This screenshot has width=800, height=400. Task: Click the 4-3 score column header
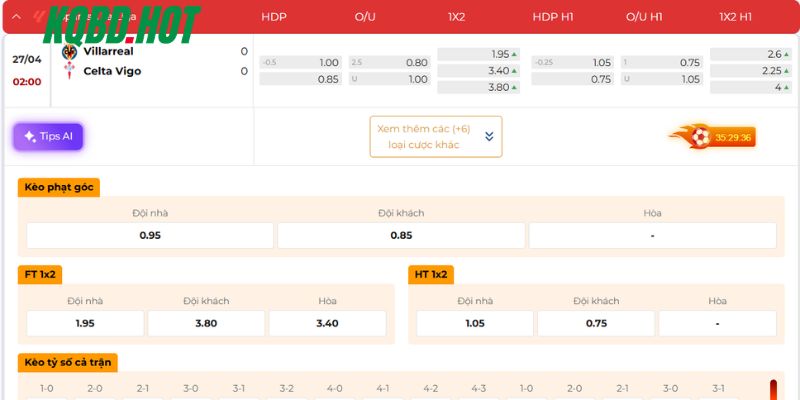pyautogui.click(x=479, y=388)
